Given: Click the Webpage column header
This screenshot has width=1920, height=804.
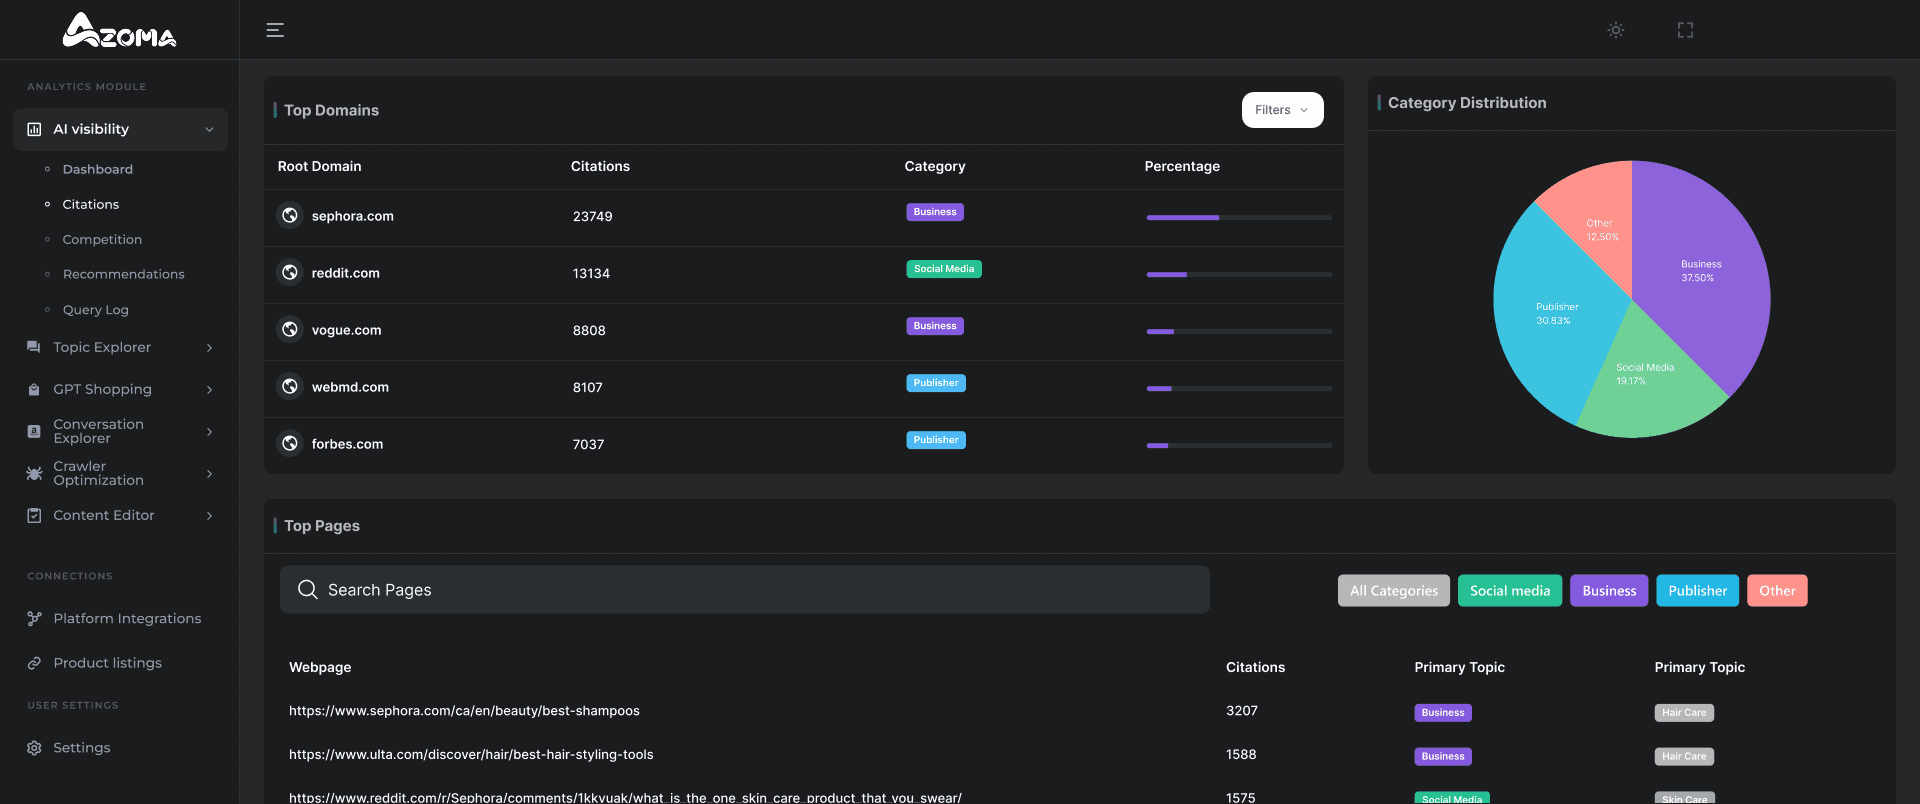Looking at the screenshot, I should click(x=320, y=667).
